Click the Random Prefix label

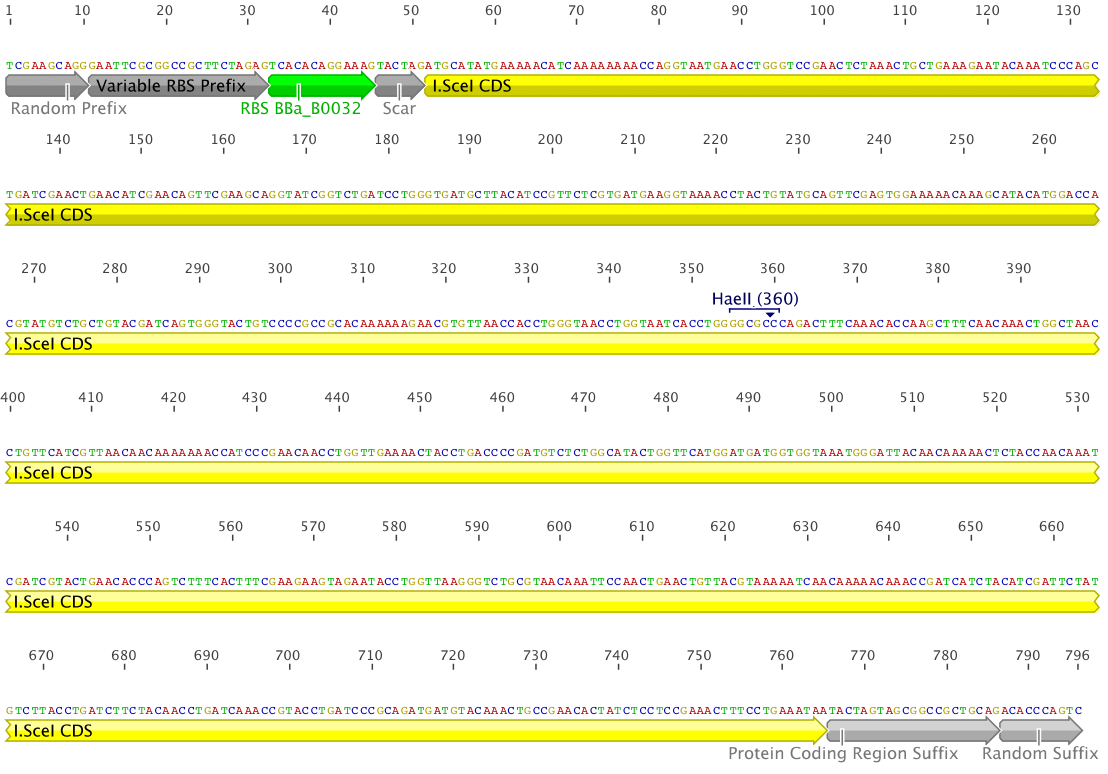click(64, 109)
